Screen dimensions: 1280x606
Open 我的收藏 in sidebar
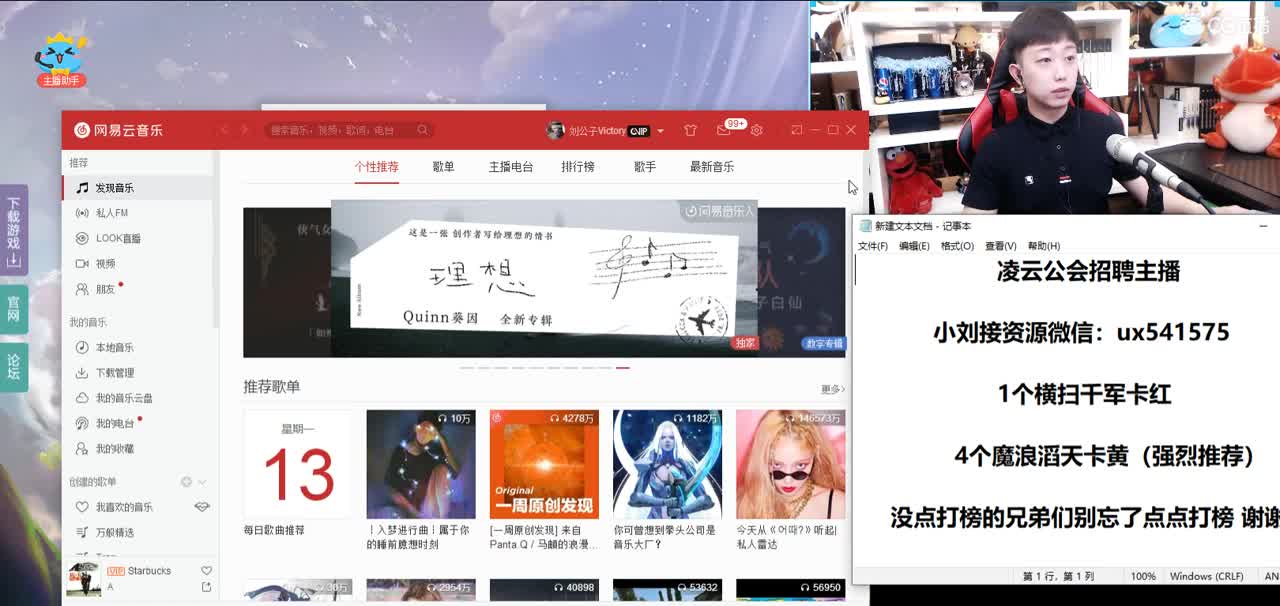tap(138, 449)
